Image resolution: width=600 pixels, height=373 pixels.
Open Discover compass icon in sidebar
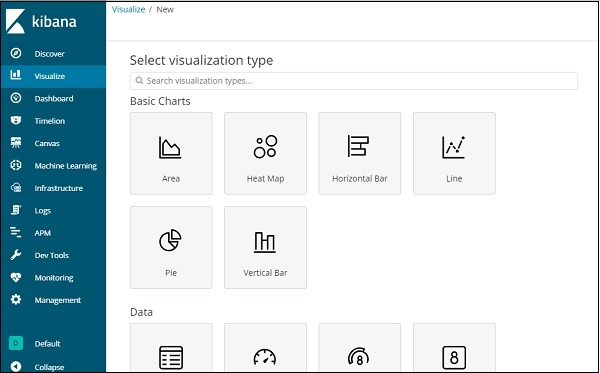point(16,53)
